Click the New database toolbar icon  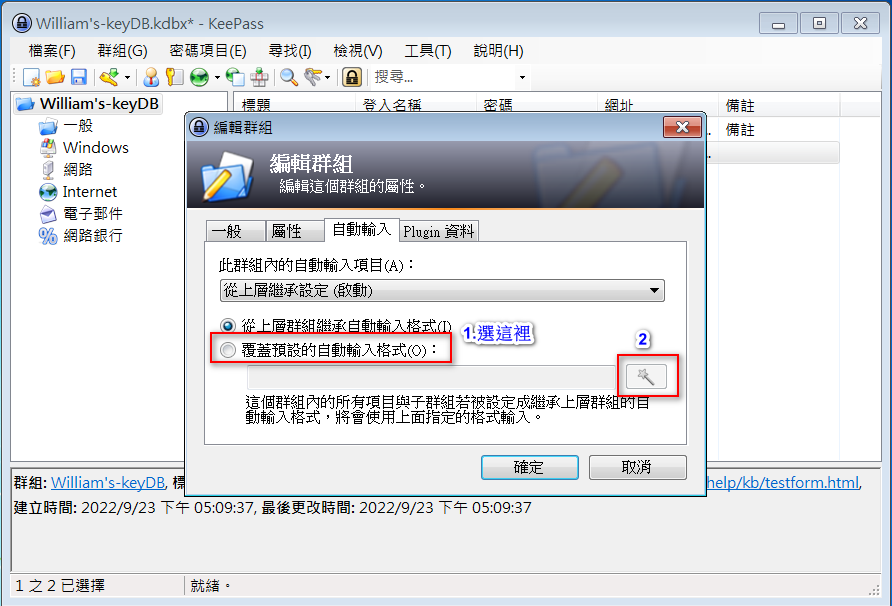pyautogui.click(x=31, y=77)
